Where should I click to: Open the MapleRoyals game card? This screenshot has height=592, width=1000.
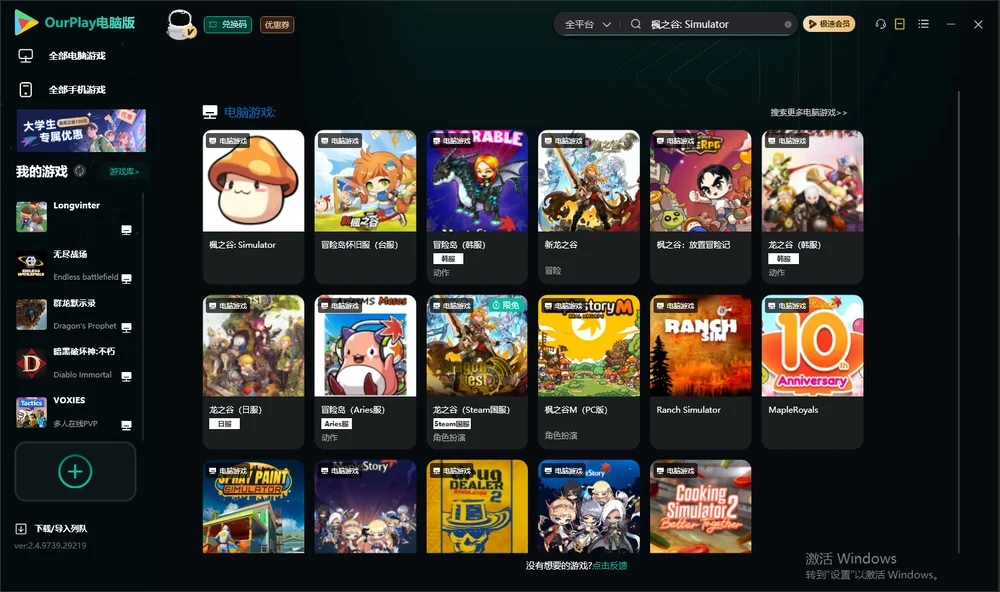812,372
